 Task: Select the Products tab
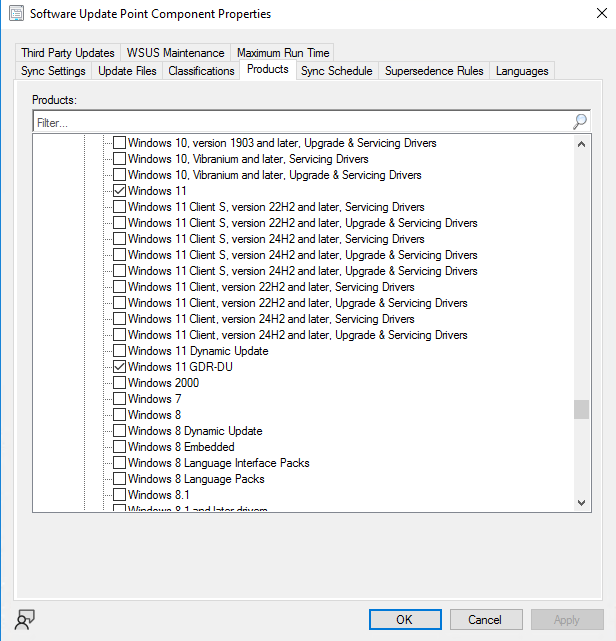(268, 69)
